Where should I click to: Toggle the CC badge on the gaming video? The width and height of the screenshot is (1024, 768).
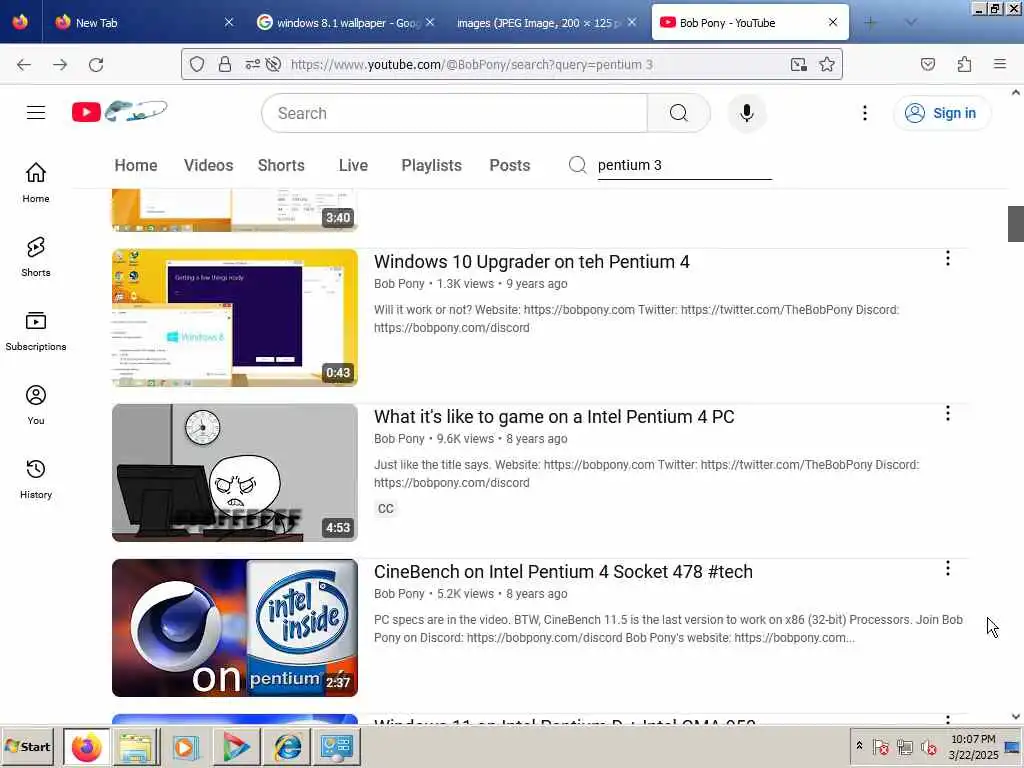coord(385,509)
